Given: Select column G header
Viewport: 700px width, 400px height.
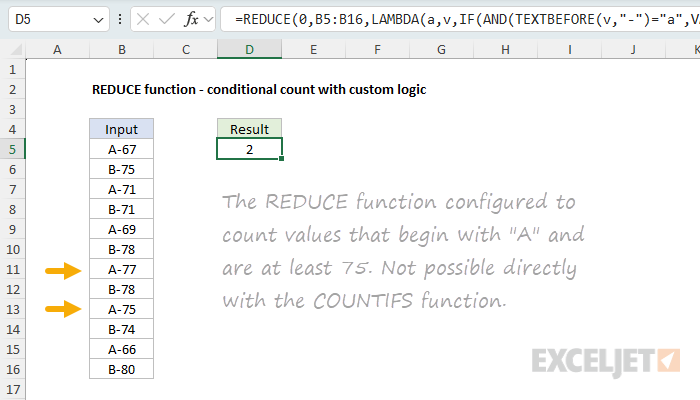Looking at the screenshot, I should (442, 49).
